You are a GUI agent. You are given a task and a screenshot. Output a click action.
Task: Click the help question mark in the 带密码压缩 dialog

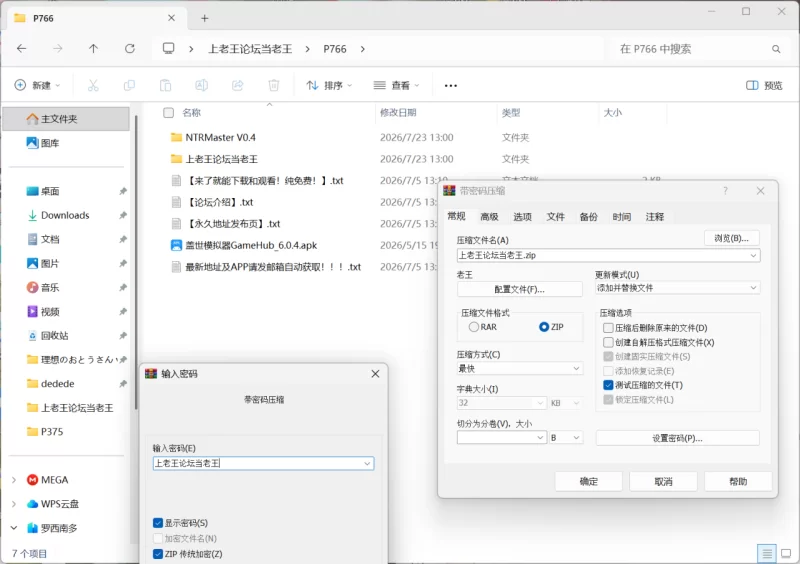click(725, 191)
